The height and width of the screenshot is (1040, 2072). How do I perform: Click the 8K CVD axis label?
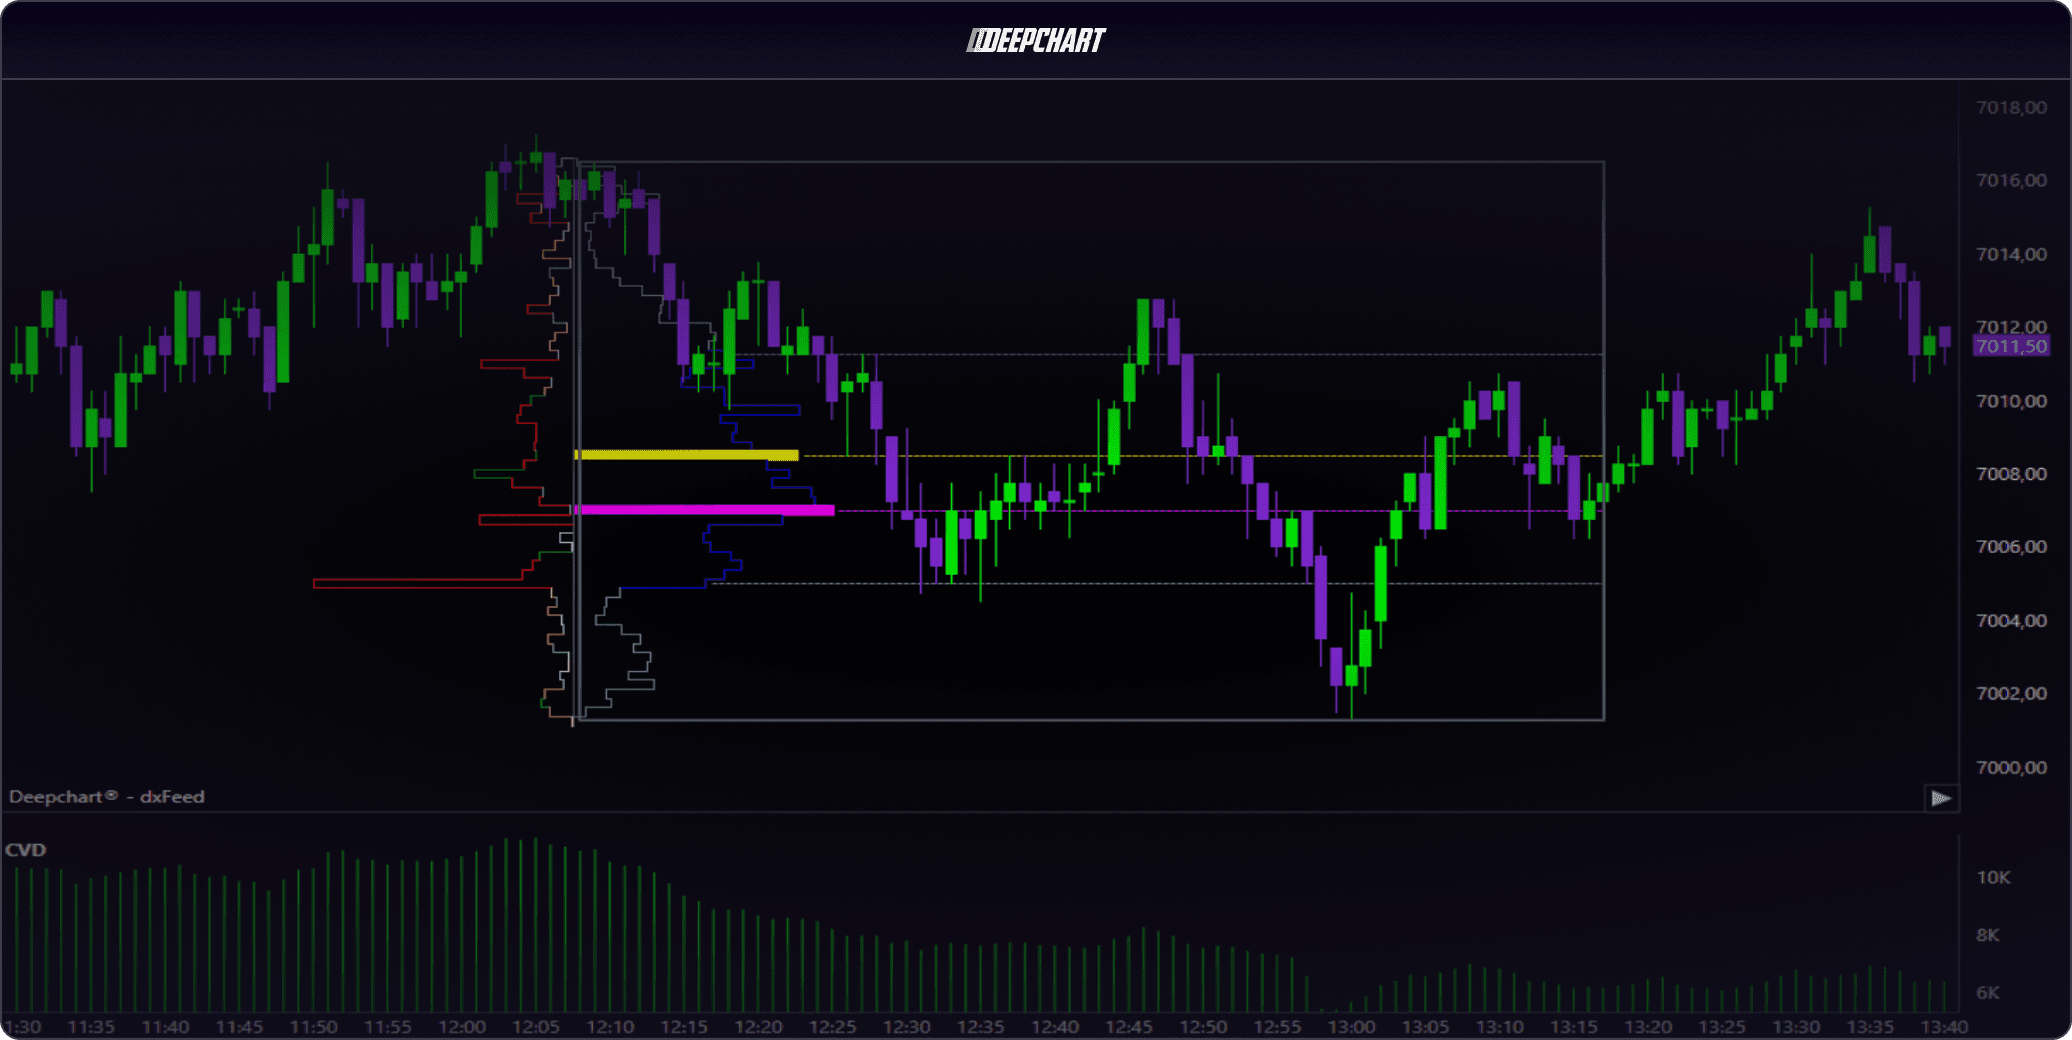(1988, 935)
